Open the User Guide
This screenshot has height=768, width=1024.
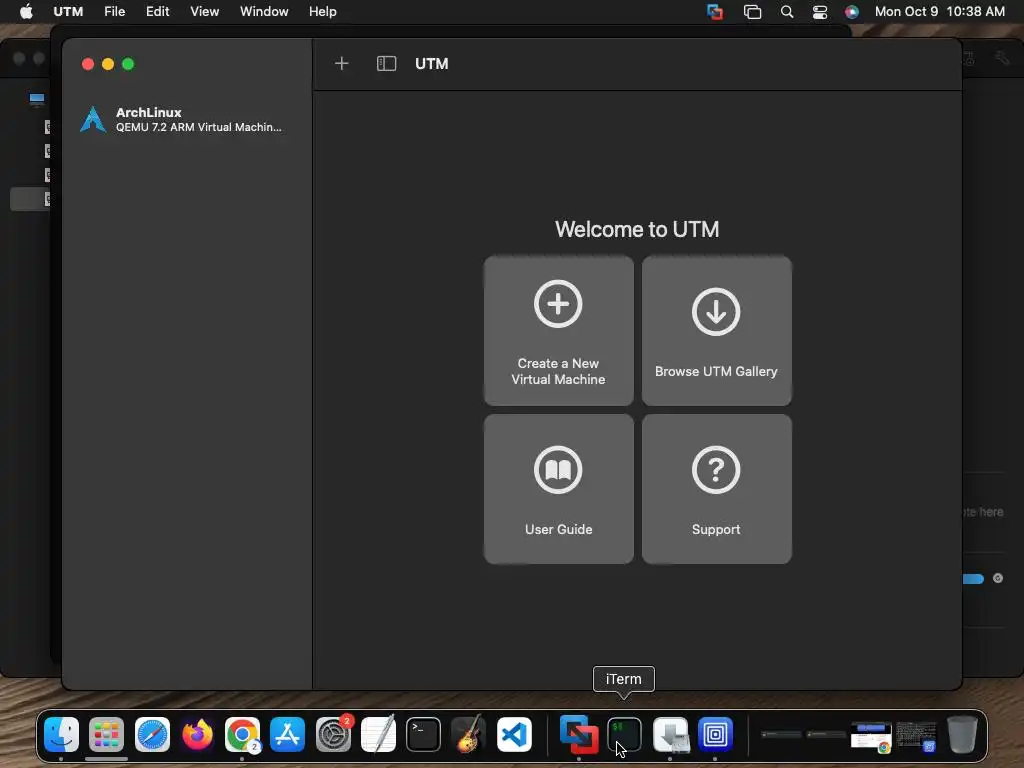(558, 488)
